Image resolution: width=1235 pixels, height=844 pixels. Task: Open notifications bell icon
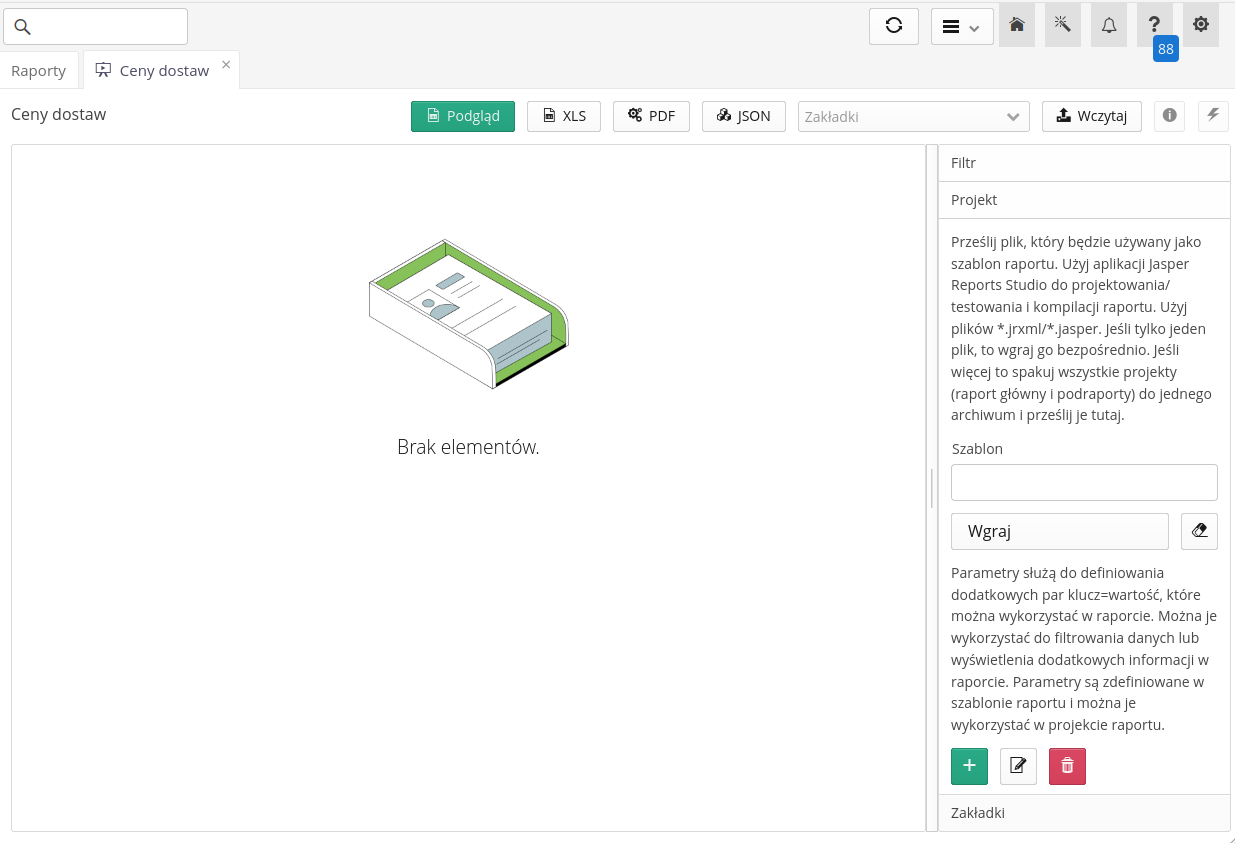point(1109,26)
